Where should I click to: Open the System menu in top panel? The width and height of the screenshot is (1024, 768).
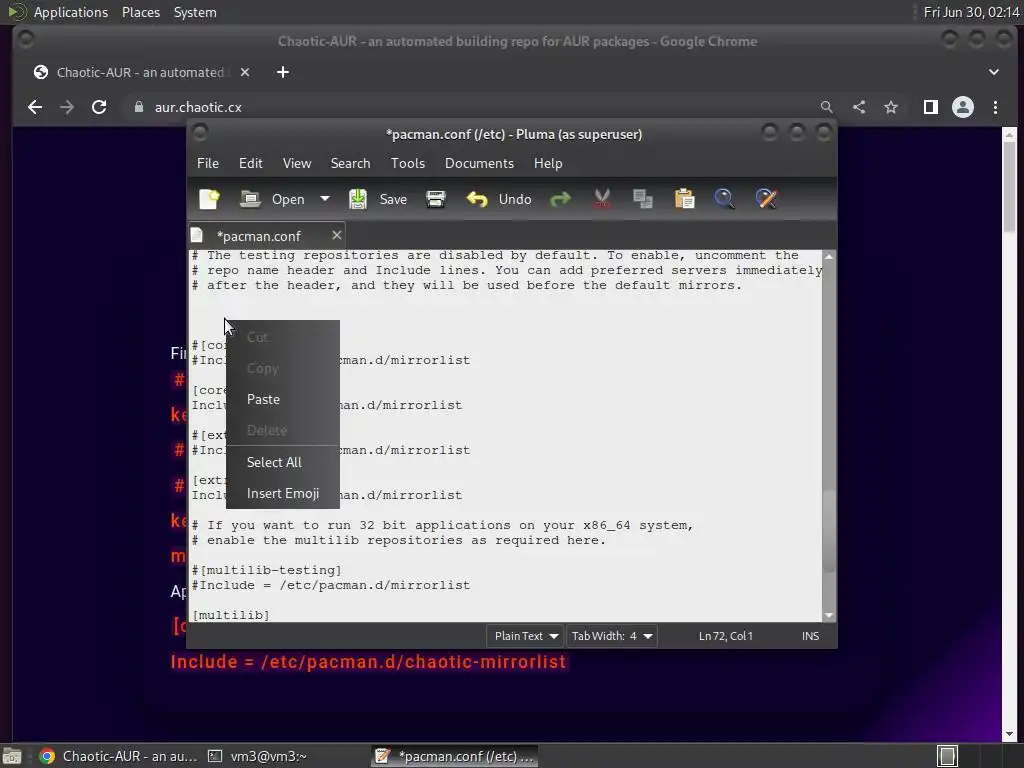click(x=195, y=12)
